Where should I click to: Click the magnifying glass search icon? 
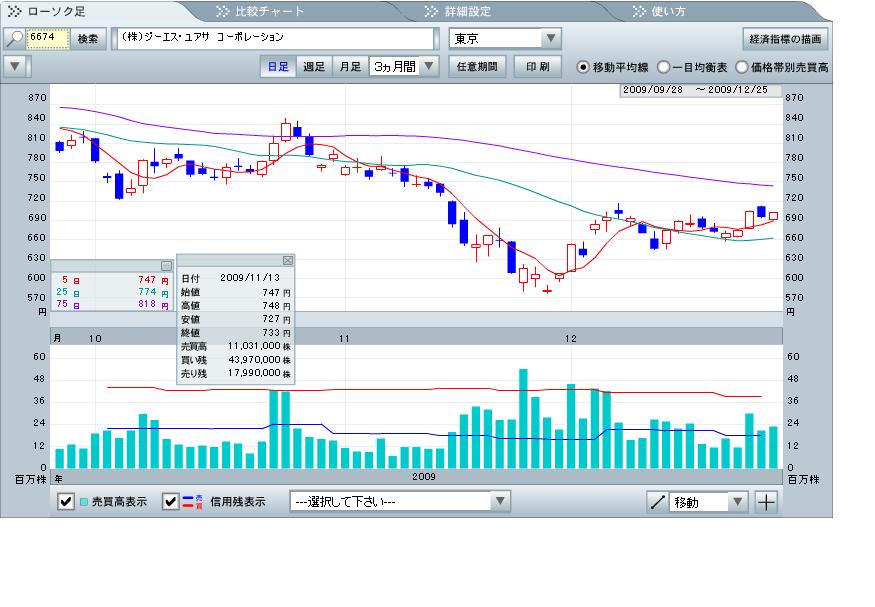15,39
